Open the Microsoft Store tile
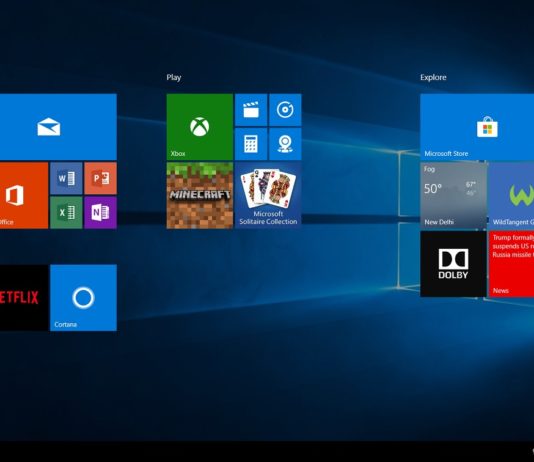 477,127
